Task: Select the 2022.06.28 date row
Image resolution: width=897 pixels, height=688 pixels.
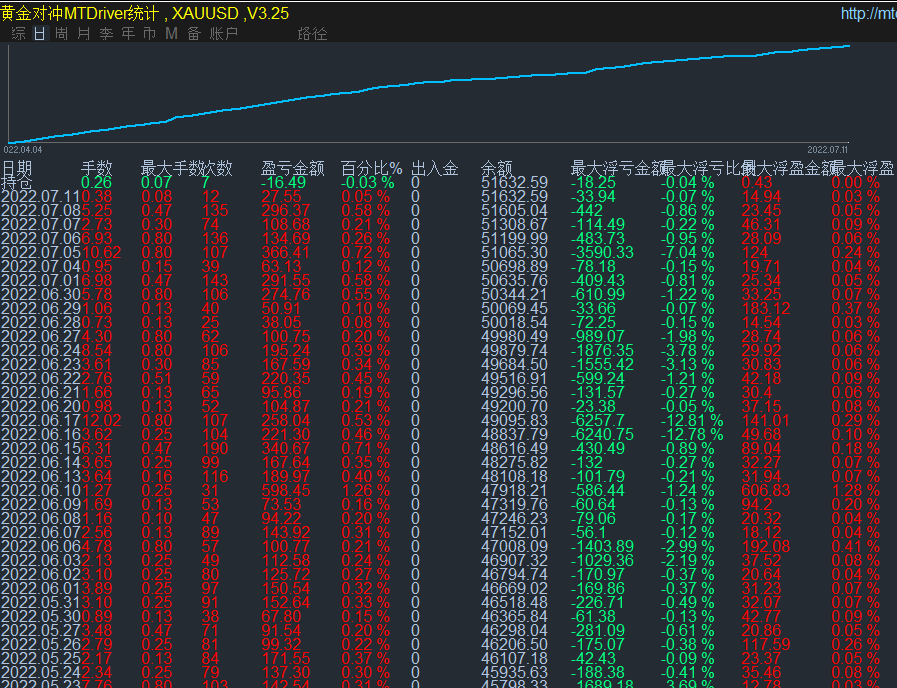Action: point(41,323)
